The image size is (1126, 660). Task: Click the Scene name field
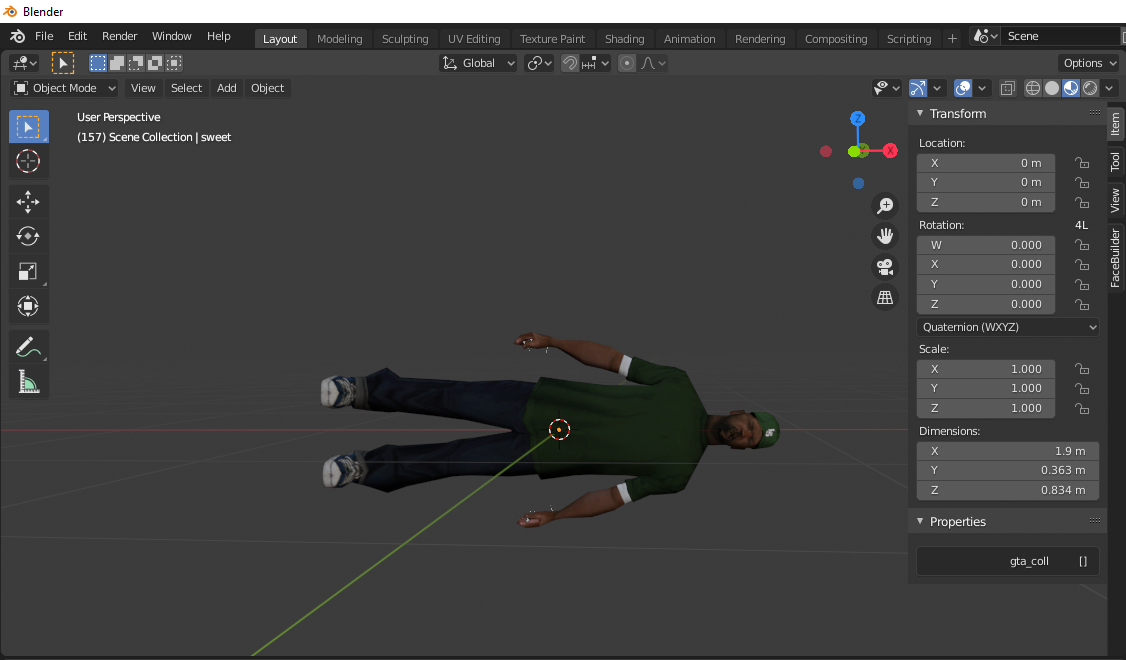click(1060, 36)
